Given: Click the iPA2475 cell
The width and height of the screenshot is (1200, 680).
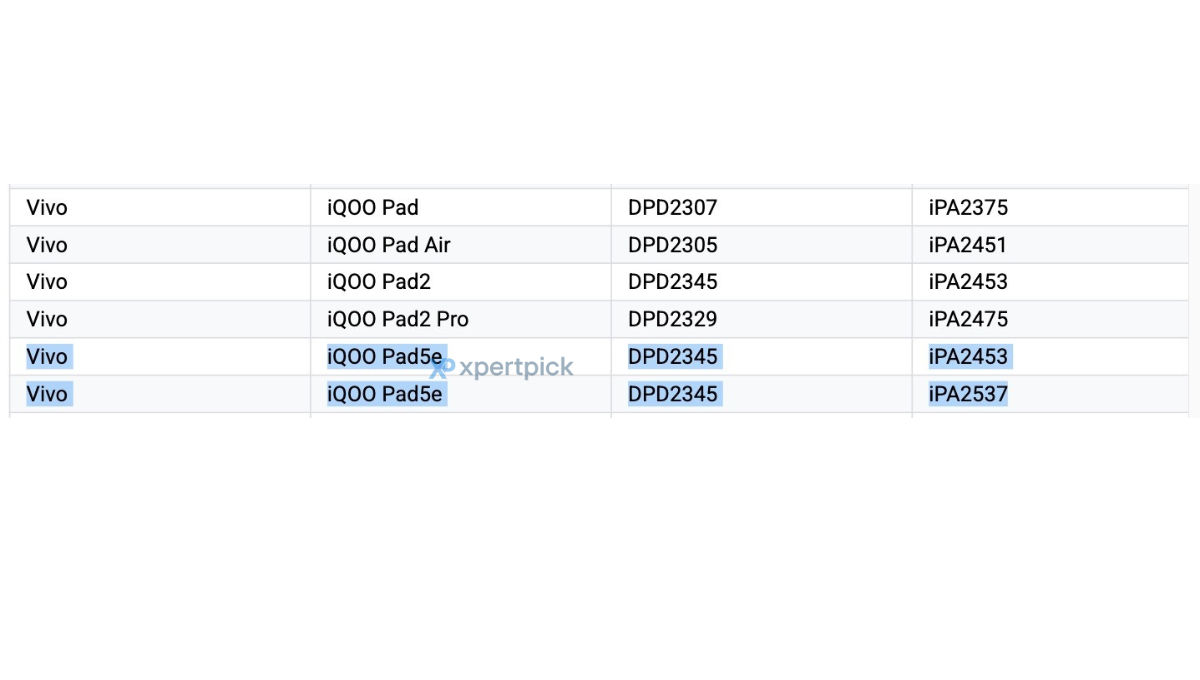Looking at the screenshot, I should click(x=1050, y=319).
